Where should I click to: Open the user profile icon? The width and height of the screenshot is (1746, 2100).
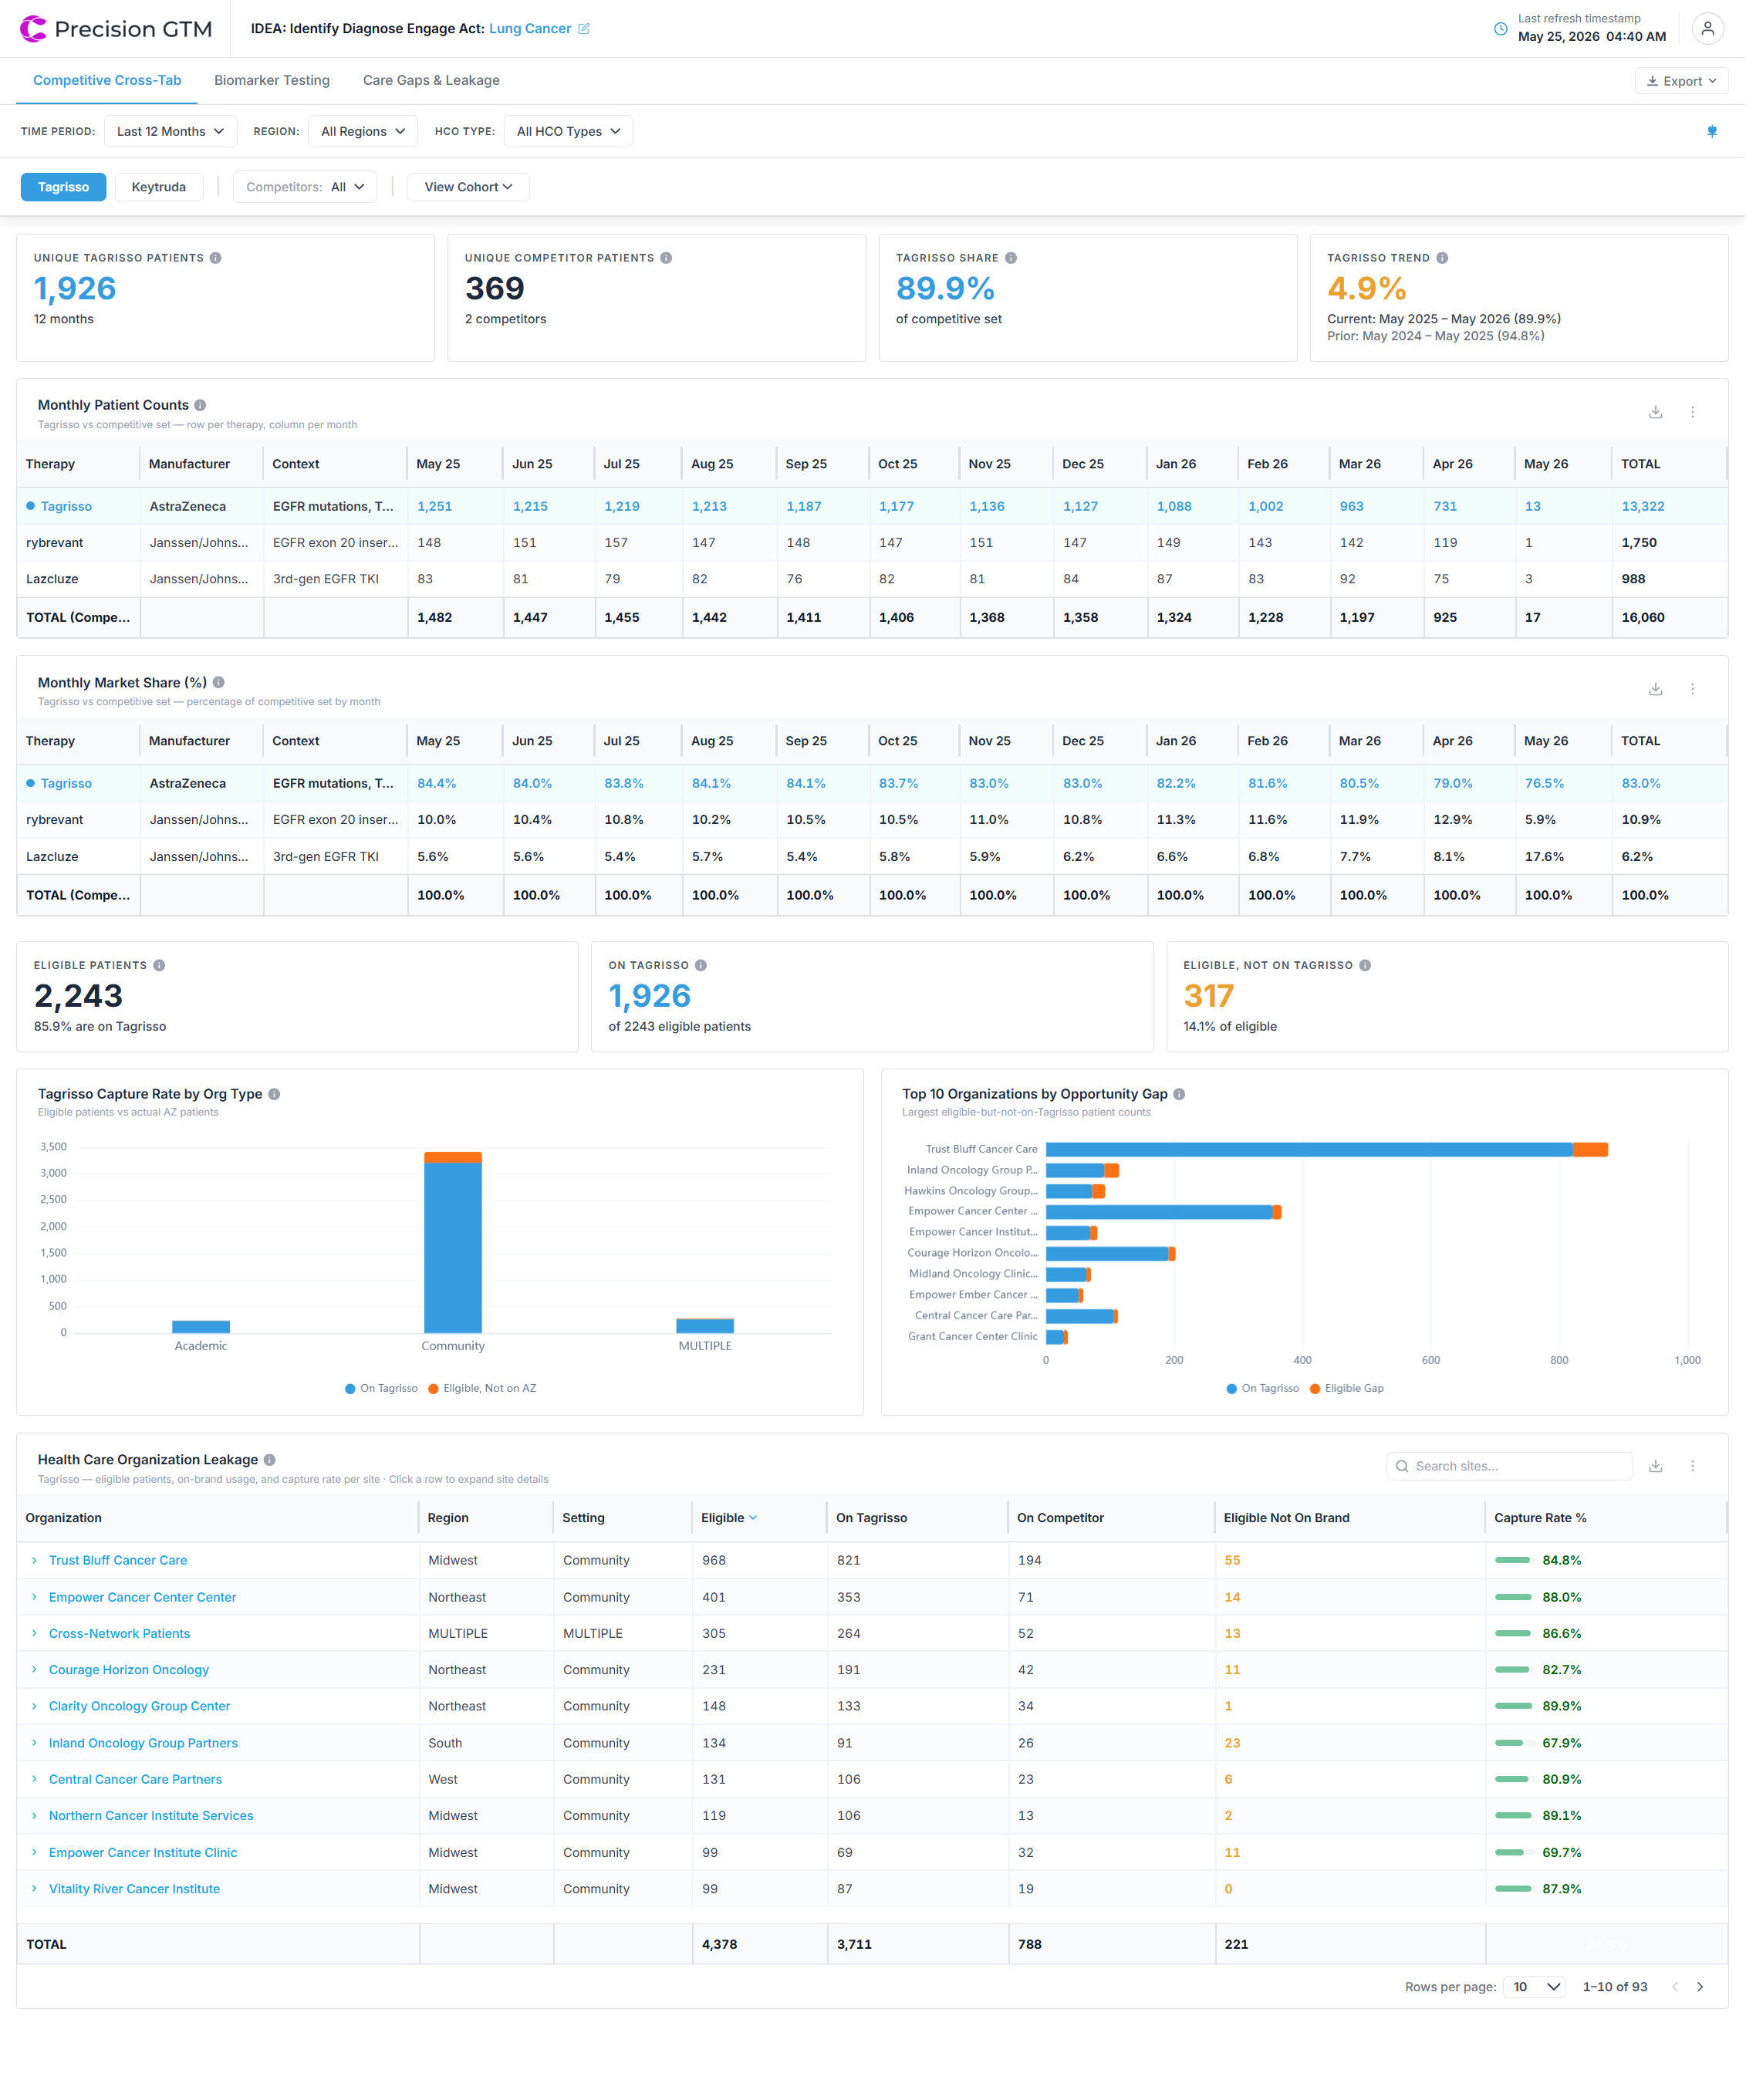[x=1708, y=29]
